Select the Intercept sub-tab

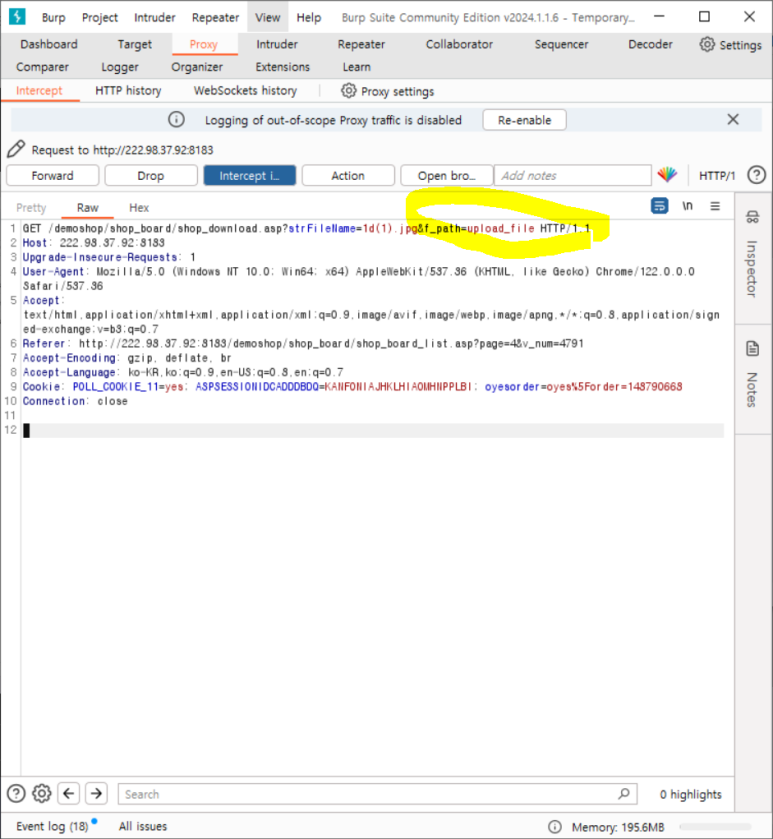(x=39, y=90)
